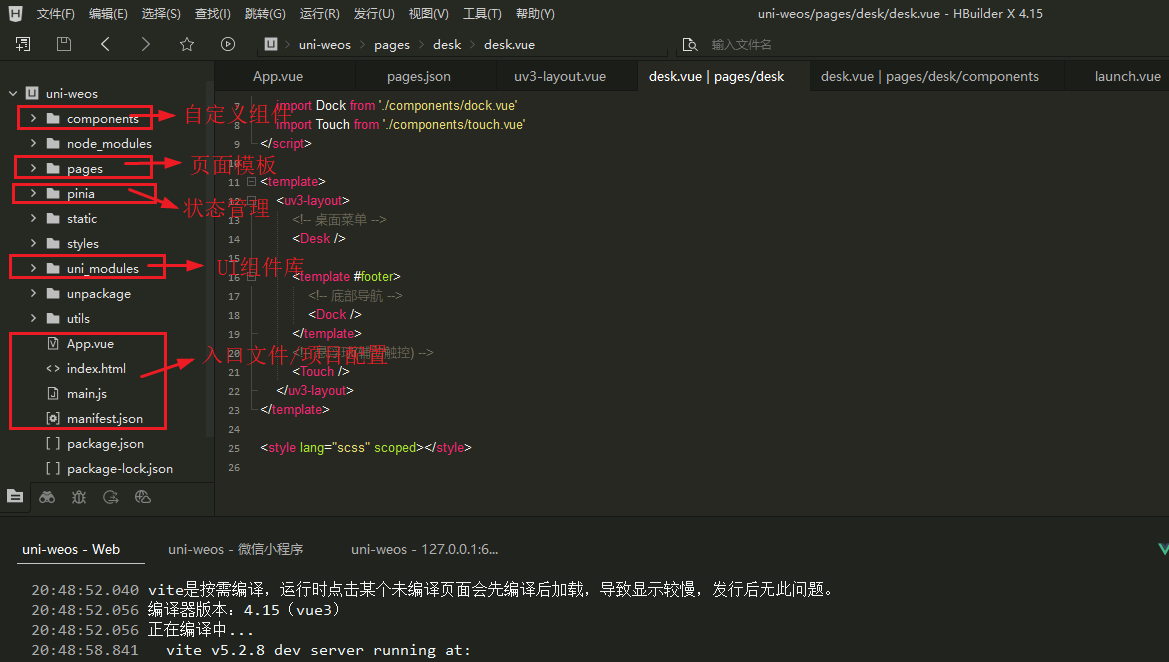The height and width of the screenshot is (662, 1169).
Task: Switch to the pages.json editor tab
Action: coord(419,76)
